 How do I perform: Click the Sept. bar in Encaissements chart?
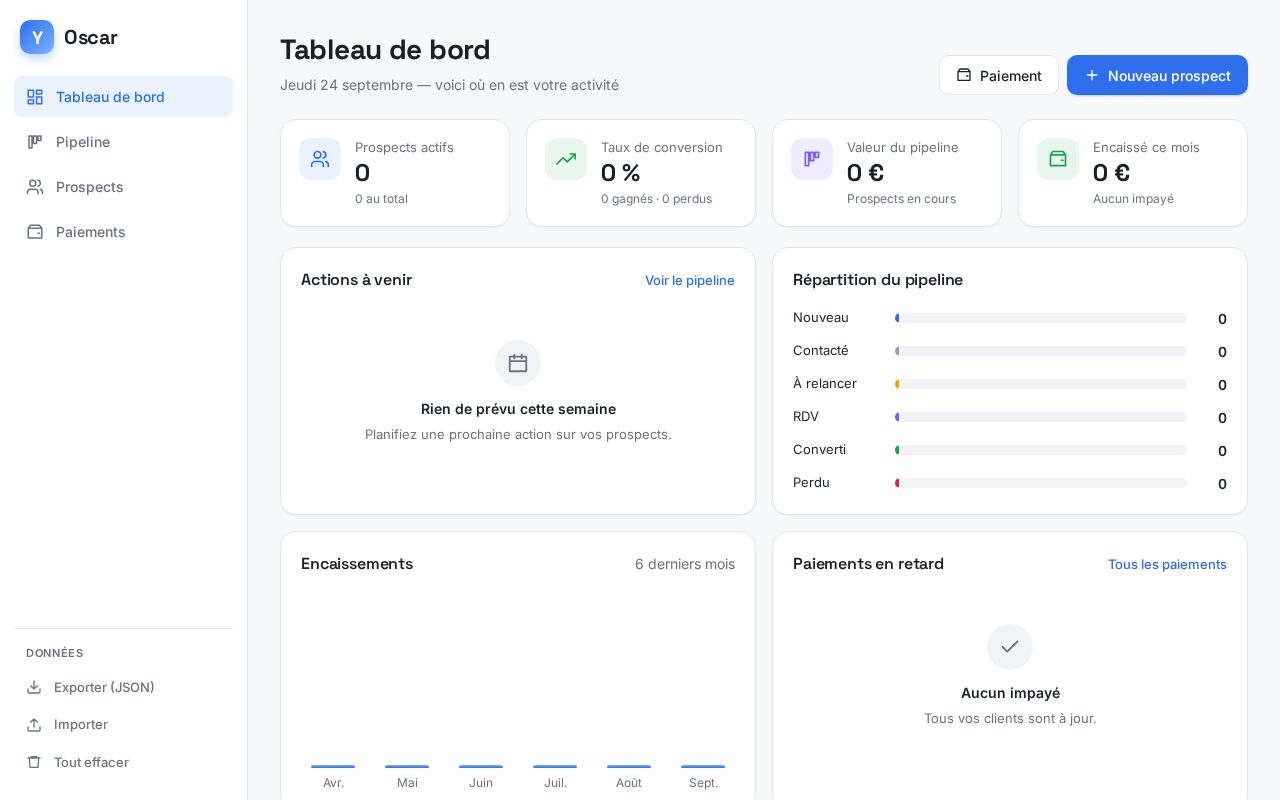click(703, 767)
